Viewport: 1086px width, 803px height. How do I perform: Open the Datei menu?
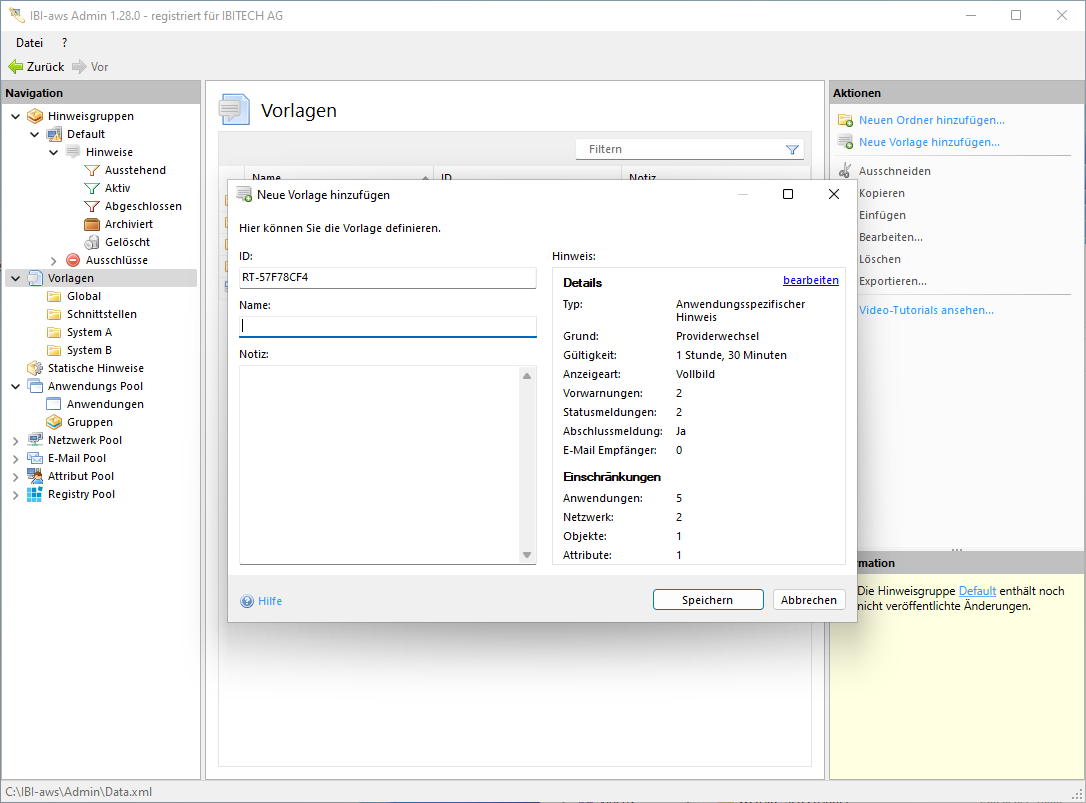pos(29,43)
